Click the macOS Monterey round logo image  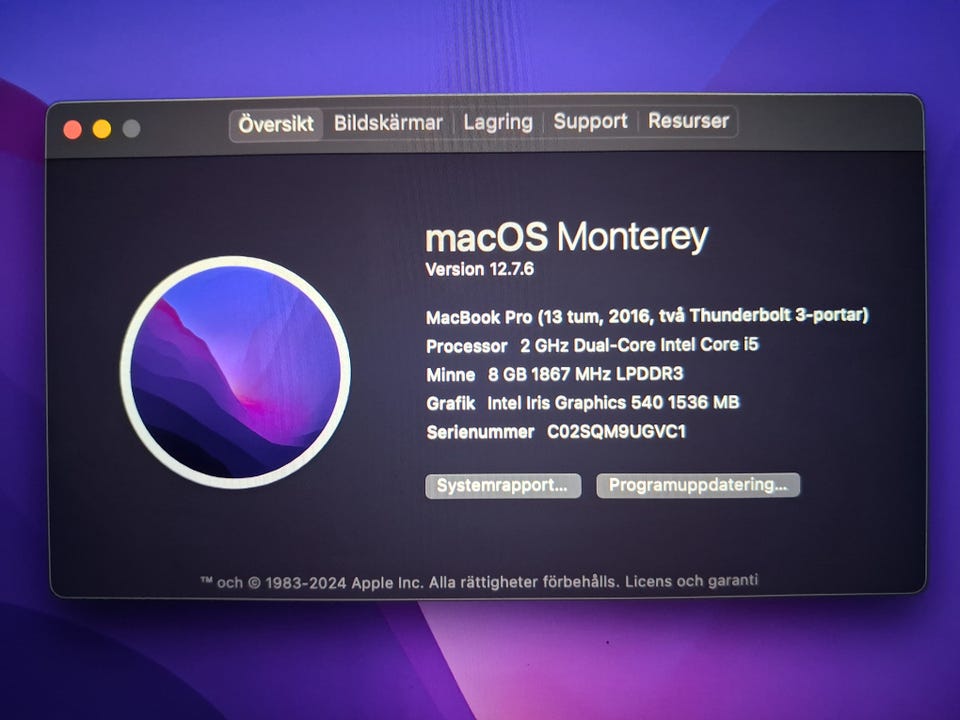[x=235, y=372]
